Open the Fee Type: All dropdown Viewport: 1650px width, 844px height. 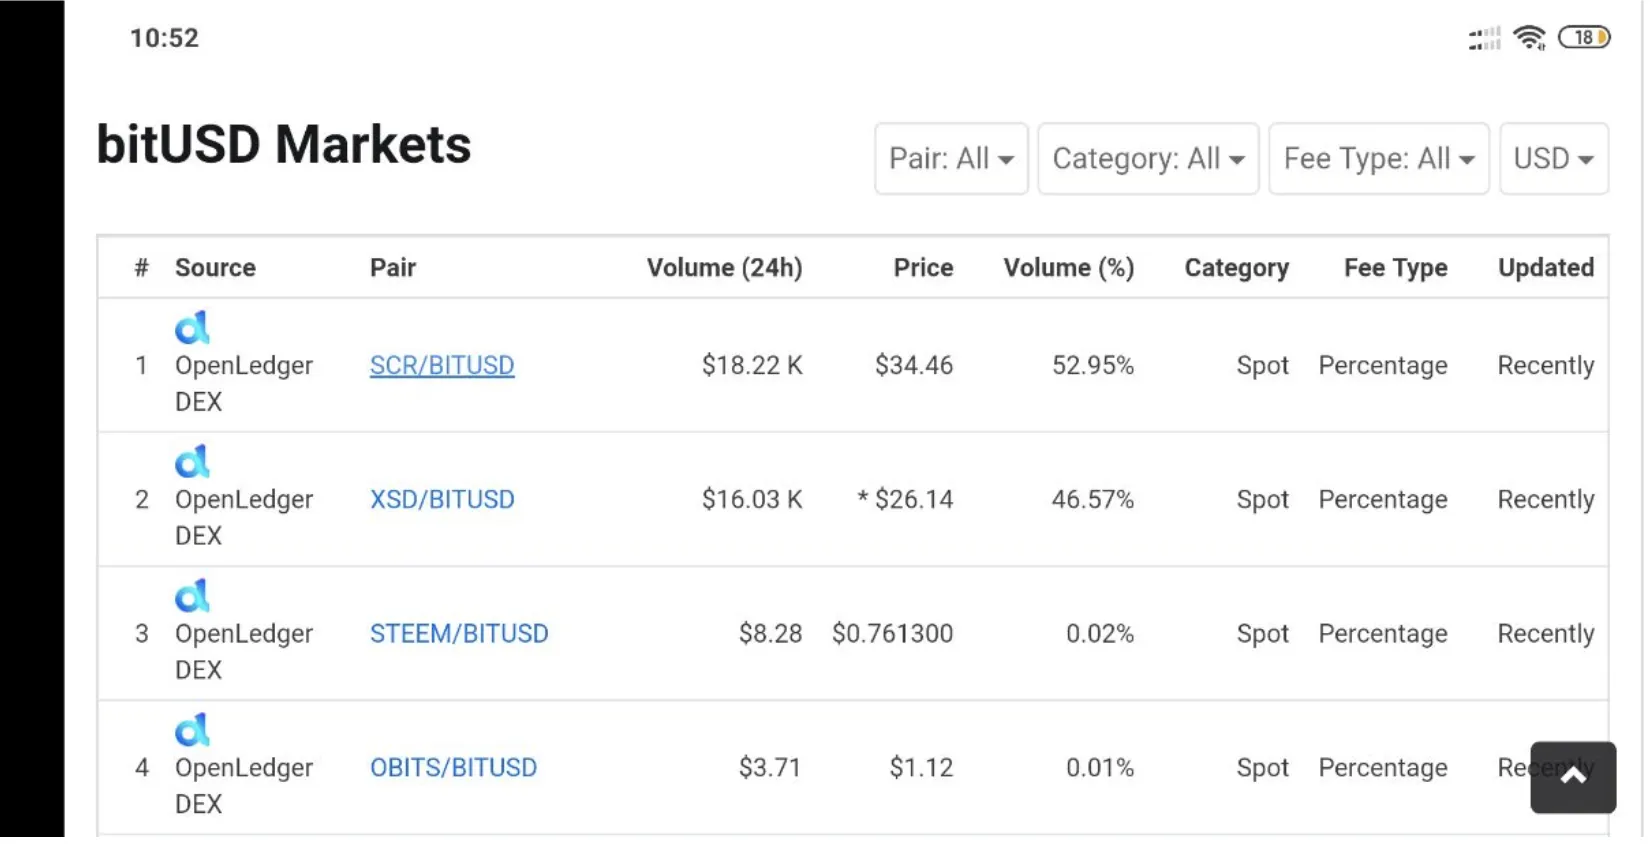coord(1378,158)
